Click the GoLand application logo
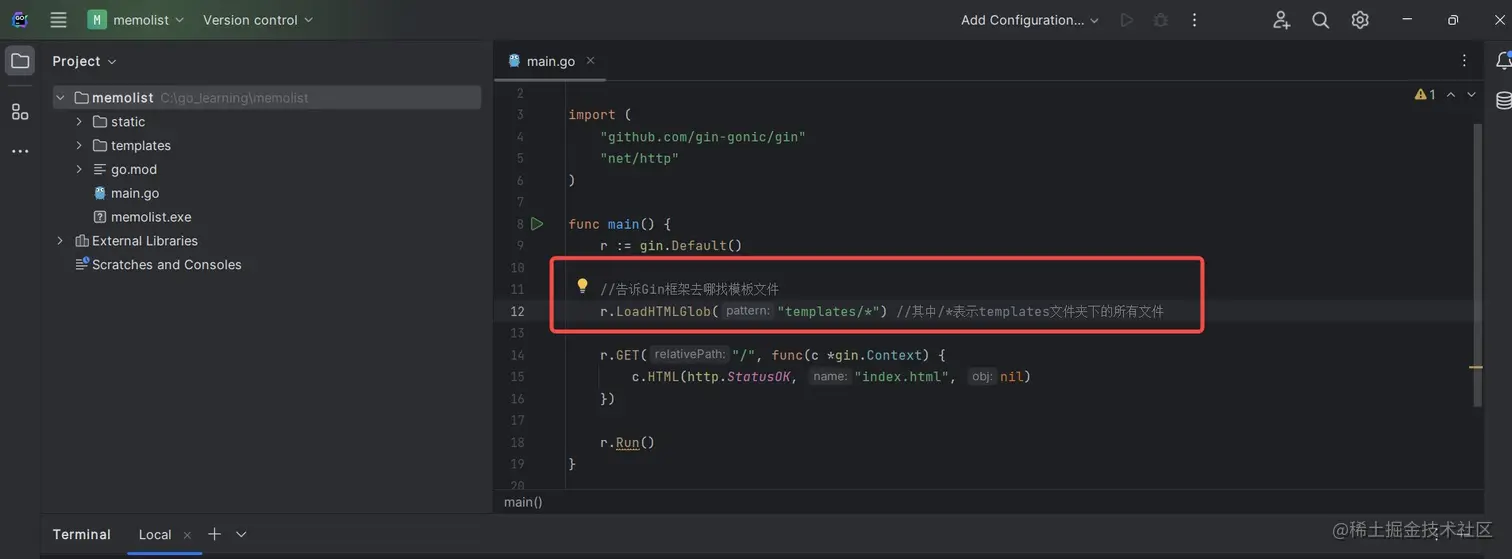Image resolution: width=1512 pixels, height=559 pixels. [19, 20]
